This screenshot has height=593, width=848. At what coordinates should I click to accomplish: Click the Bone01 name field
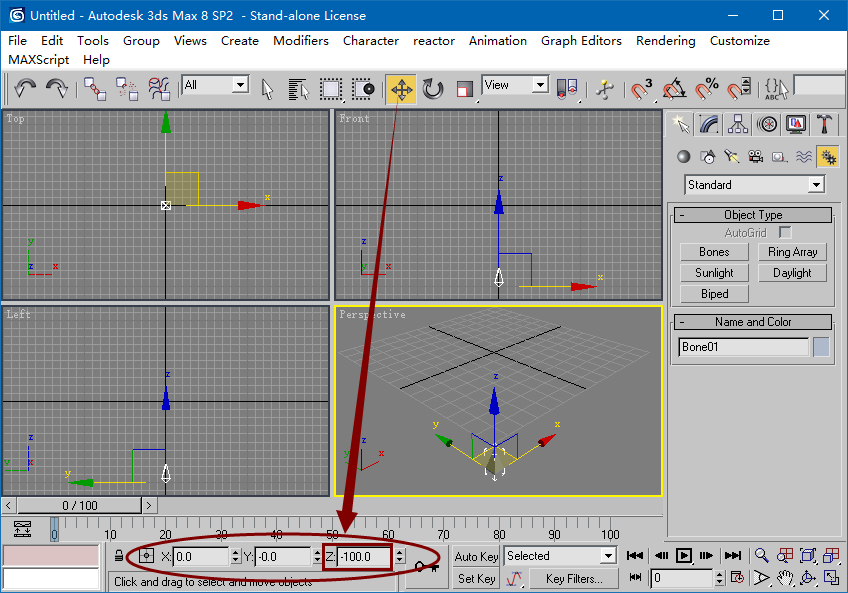pos(743,347)
